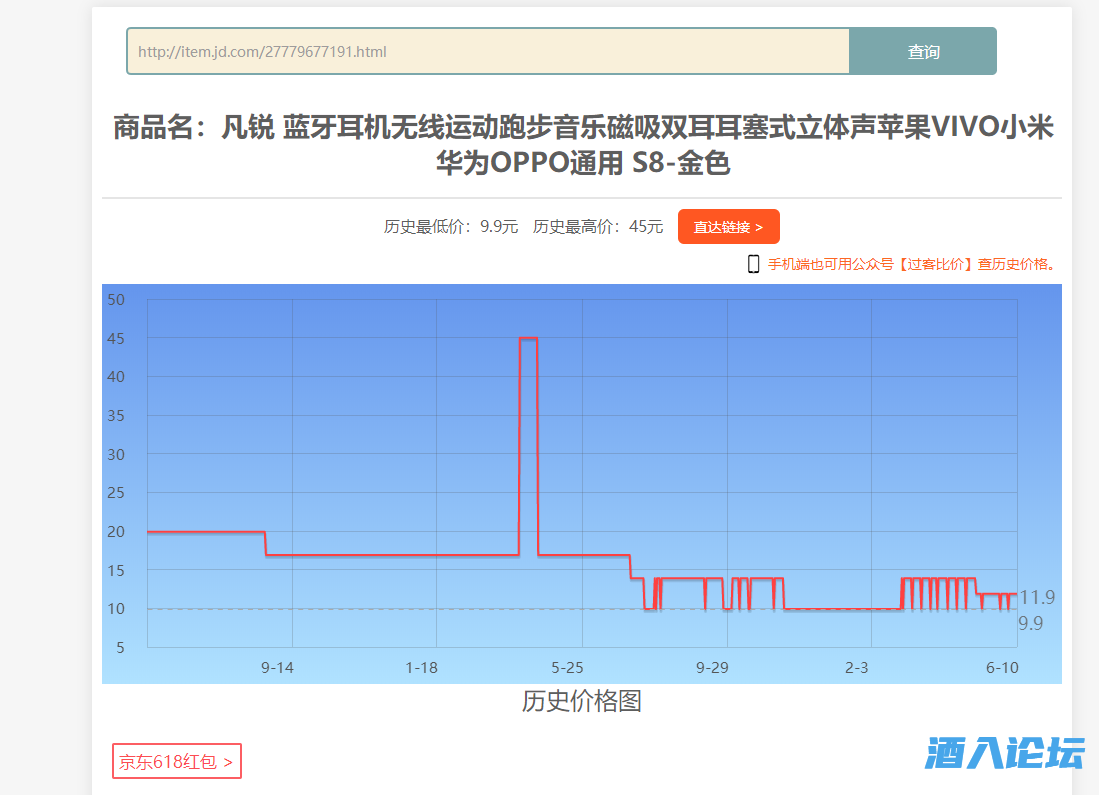This screenshot has width=1099, height=795.
Task: Click the 9-29 date axis label
Action: tap(712, 668)
